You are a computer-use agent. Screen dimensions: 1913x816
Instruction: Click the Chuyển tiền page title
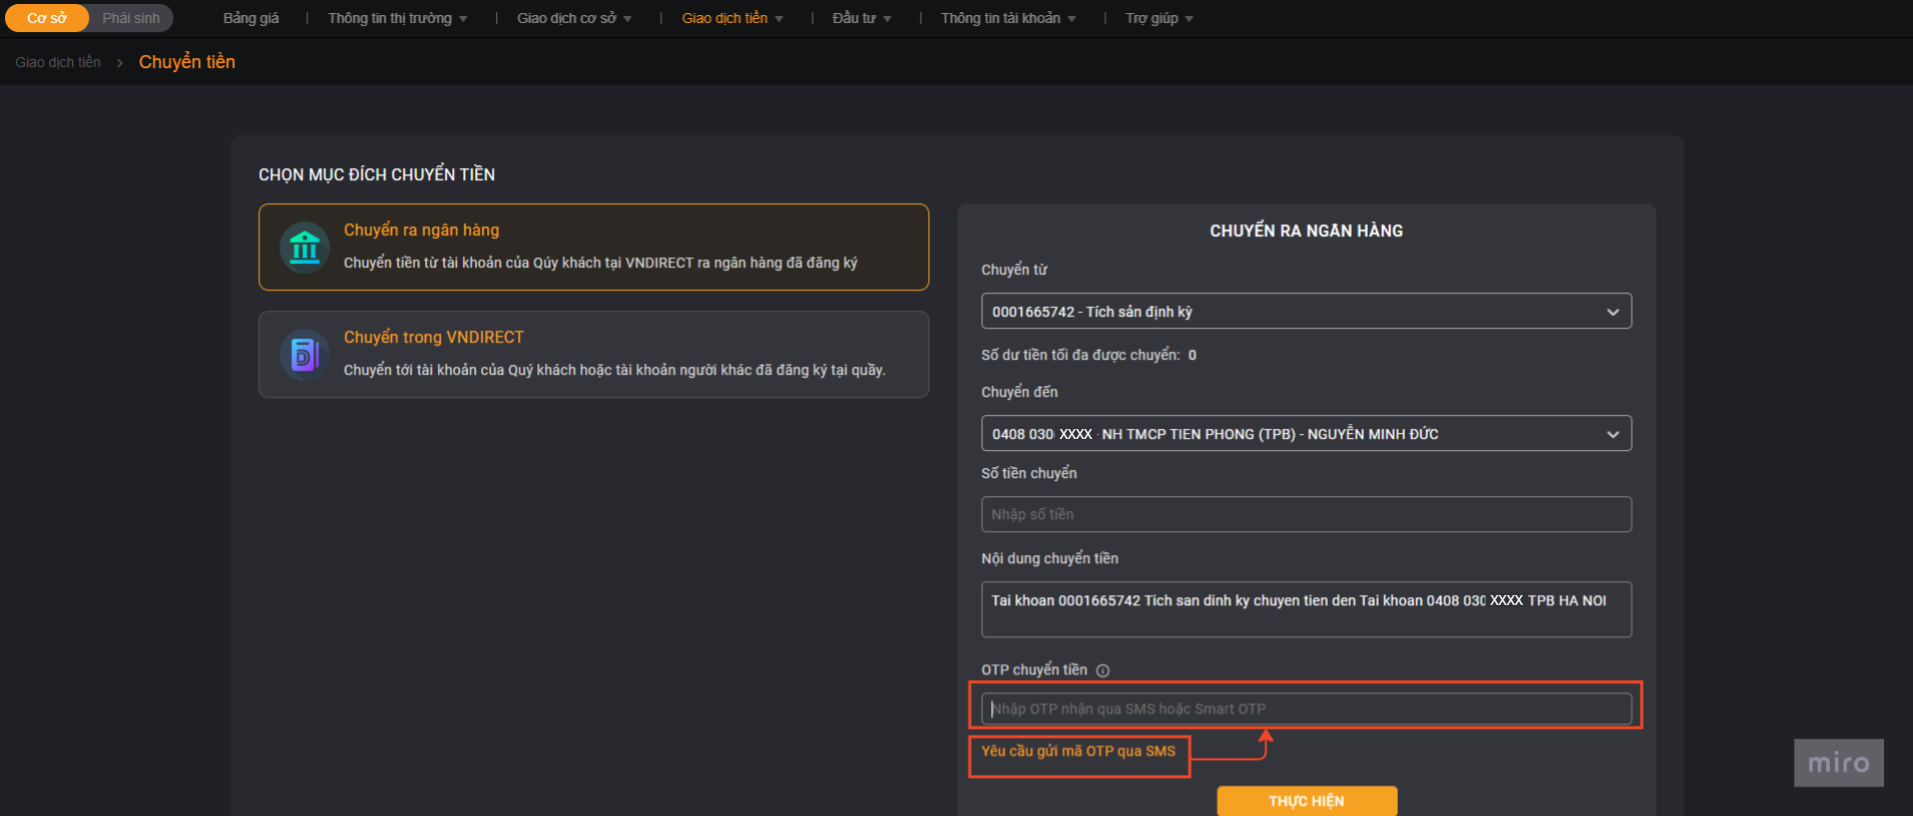[187, 62]
